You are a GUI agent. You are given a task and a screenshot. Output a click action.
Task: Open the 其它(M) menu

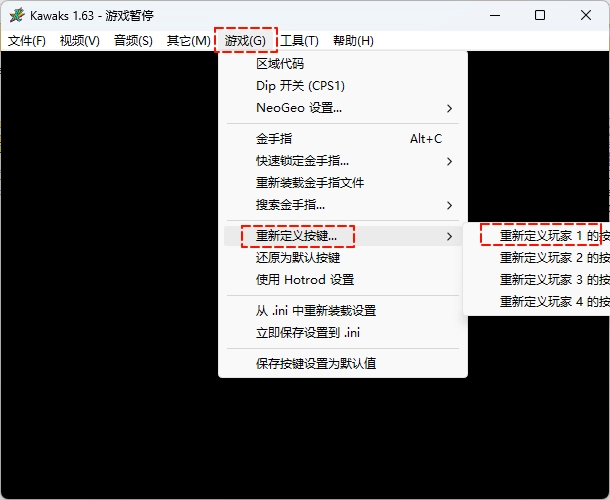pyautogui.click(x=188, y=40)
